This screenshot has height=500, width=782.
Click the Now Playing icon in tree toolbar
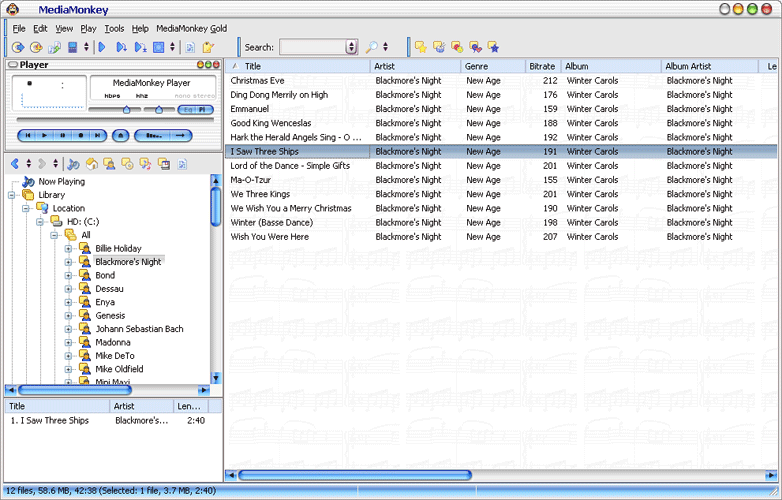pyautogui.click(x=74, y=164)
